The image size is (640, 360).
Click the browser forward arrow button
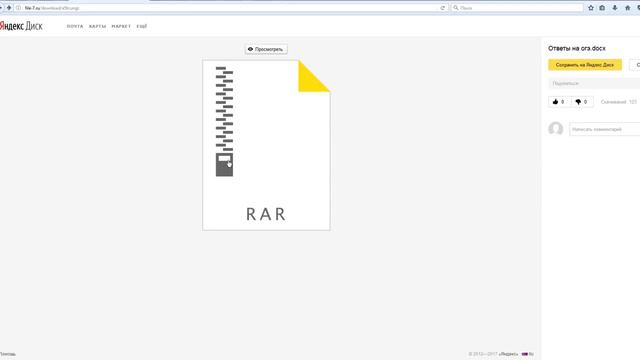coord(9,8)
